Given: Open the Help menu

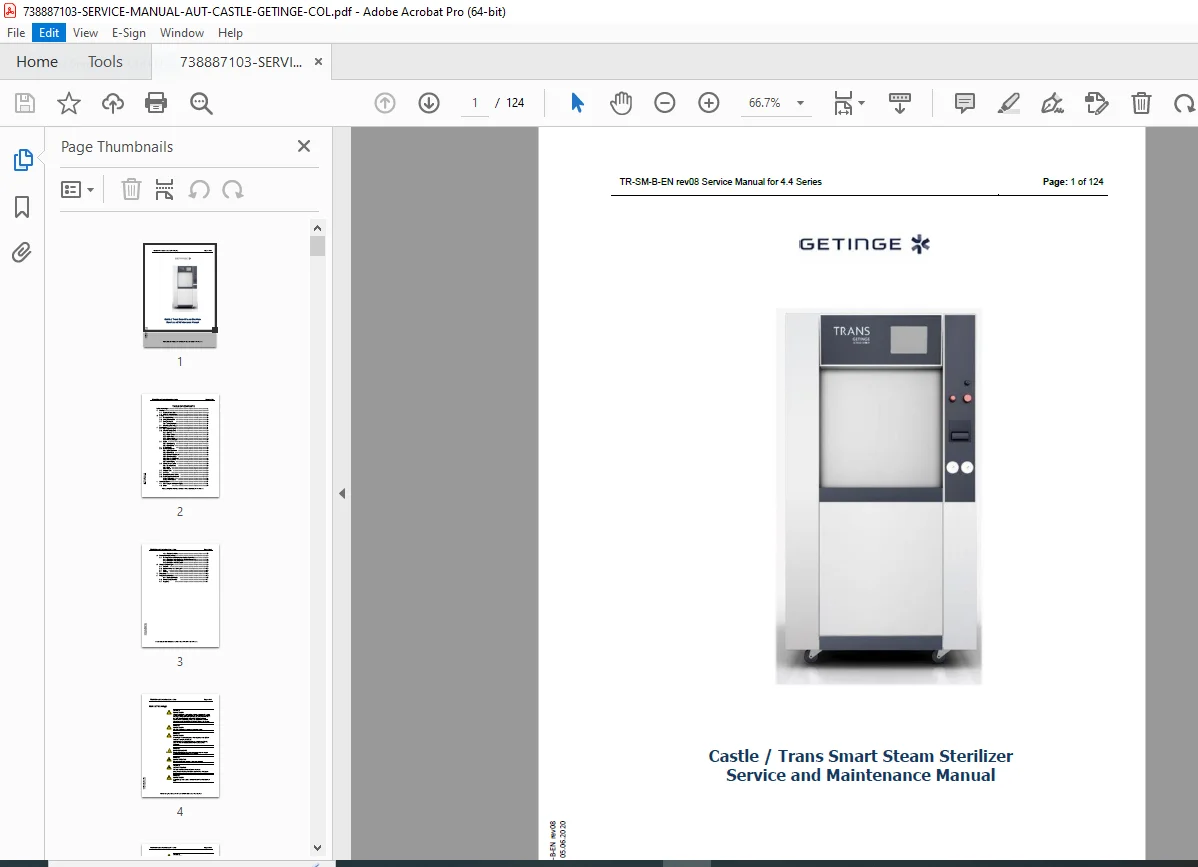Looking at the screenshot, I should (230, 33).
